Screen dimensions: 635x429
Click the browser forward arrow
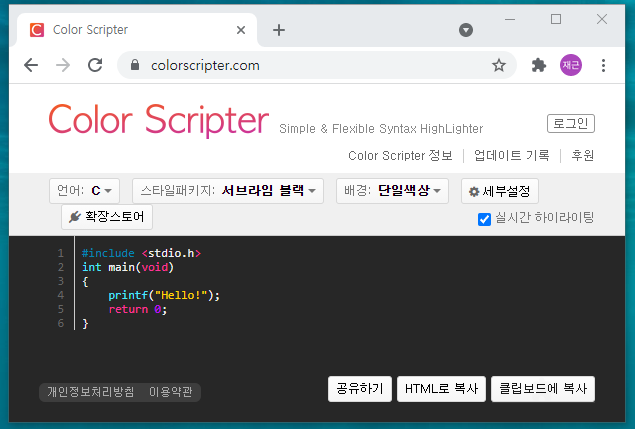click(x=63, y=65)
